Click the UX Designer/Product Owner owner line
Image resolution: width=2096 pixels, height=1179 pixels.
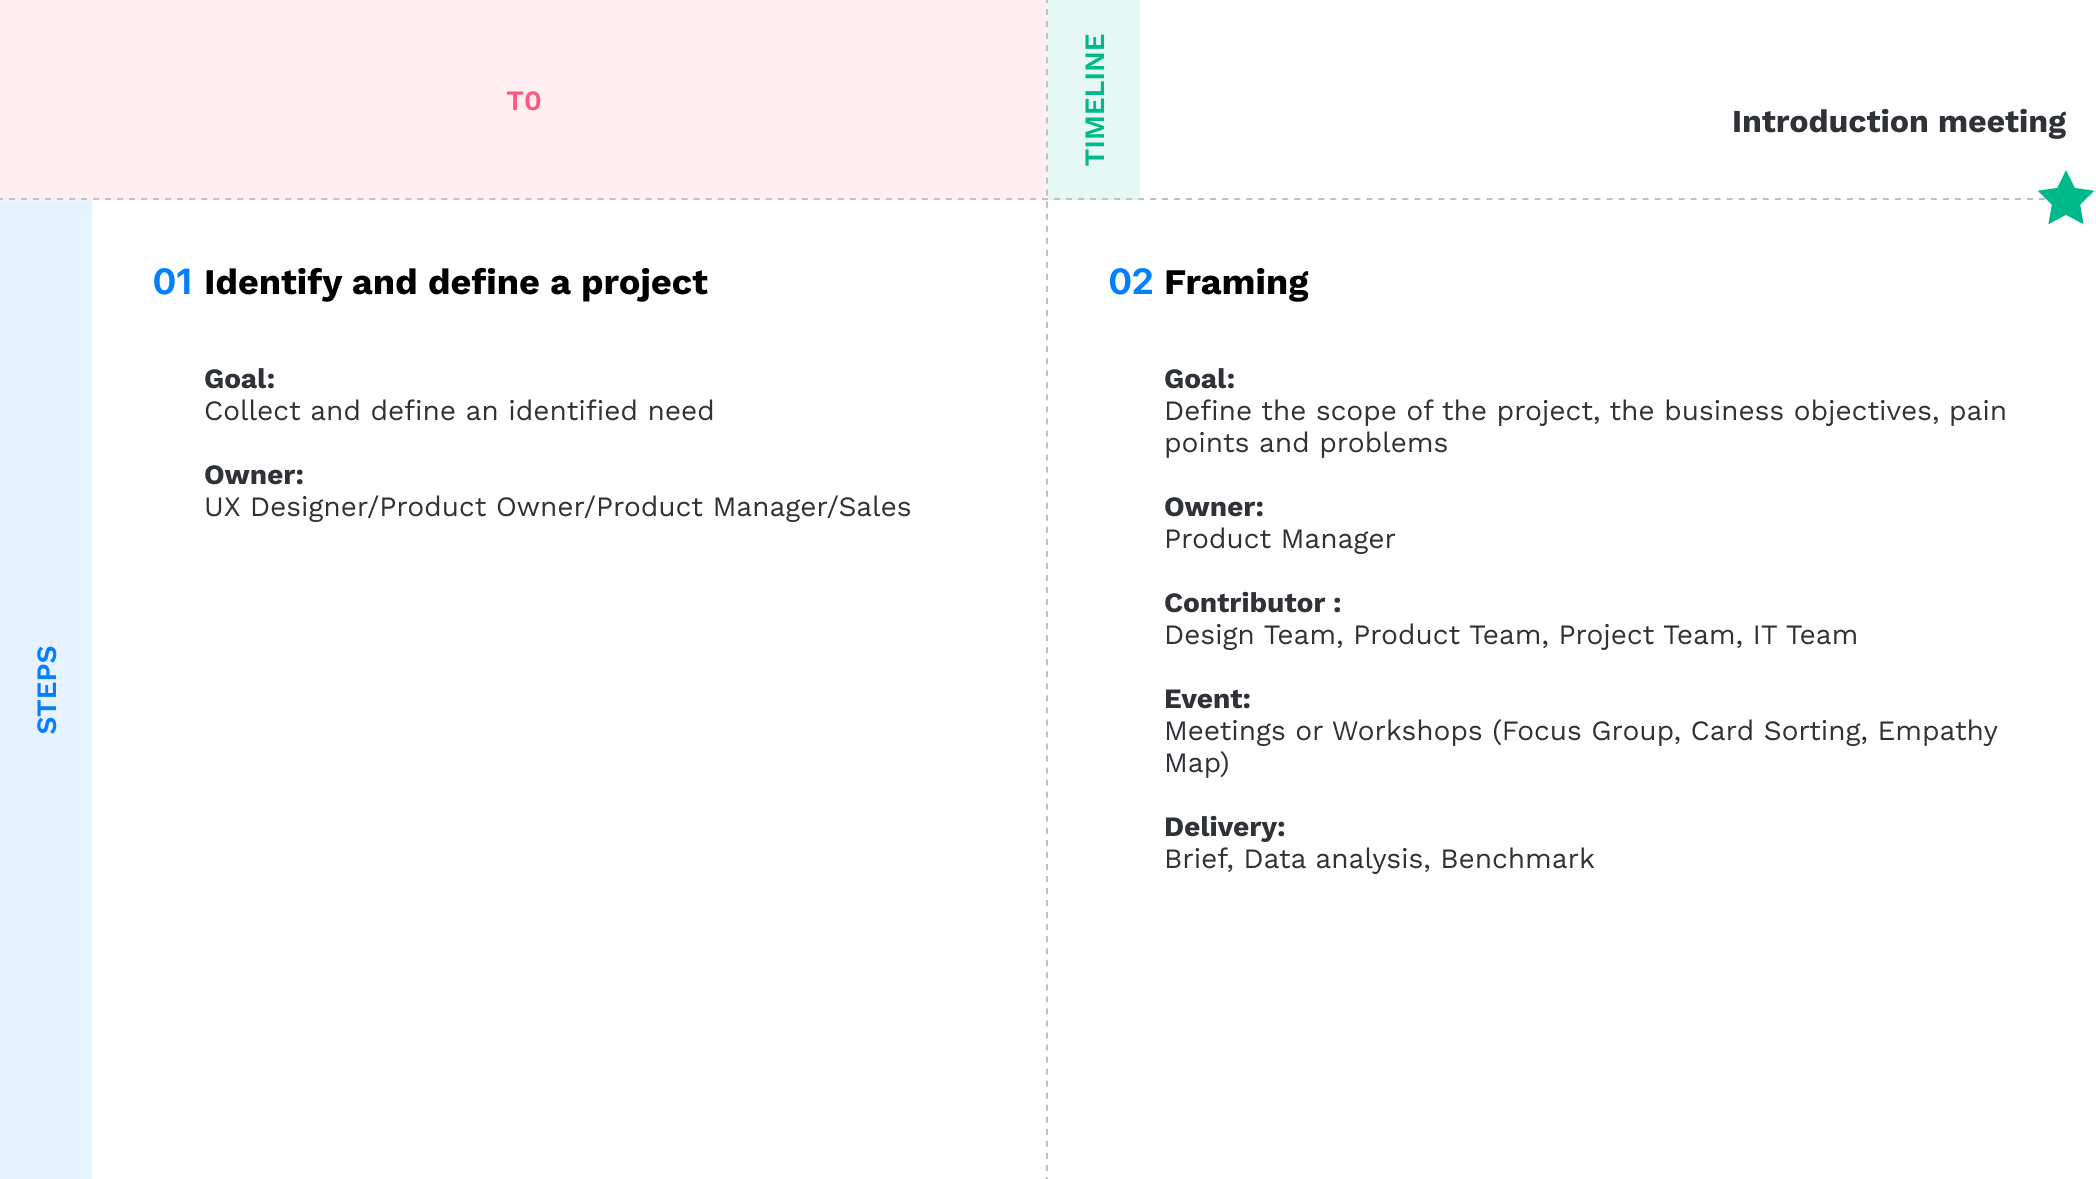[x=557, y=507]
